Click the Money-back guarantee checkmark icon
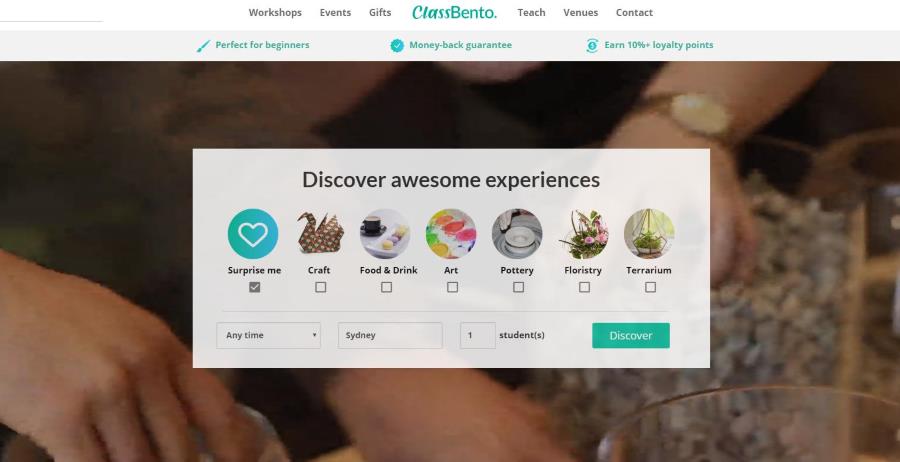The height and width of the screenshot is (462, 900). point(397,45)
